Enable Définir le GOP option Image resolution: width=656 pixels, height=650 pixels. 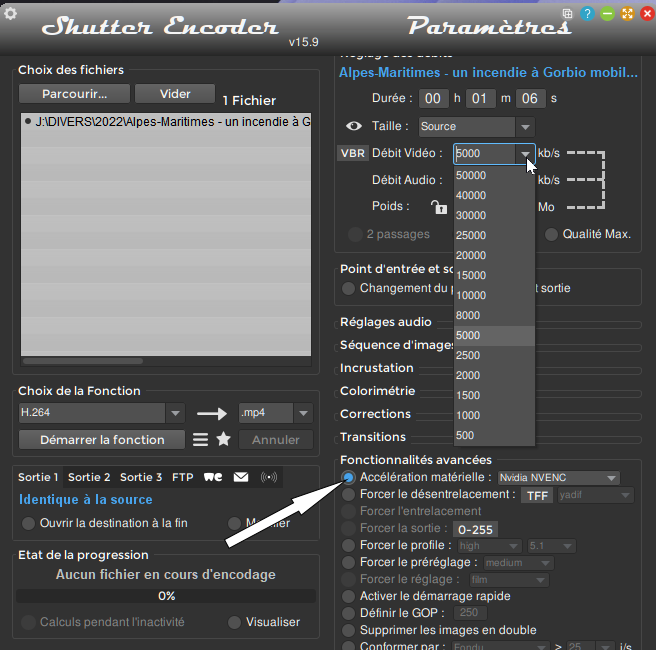click(348, 613)
